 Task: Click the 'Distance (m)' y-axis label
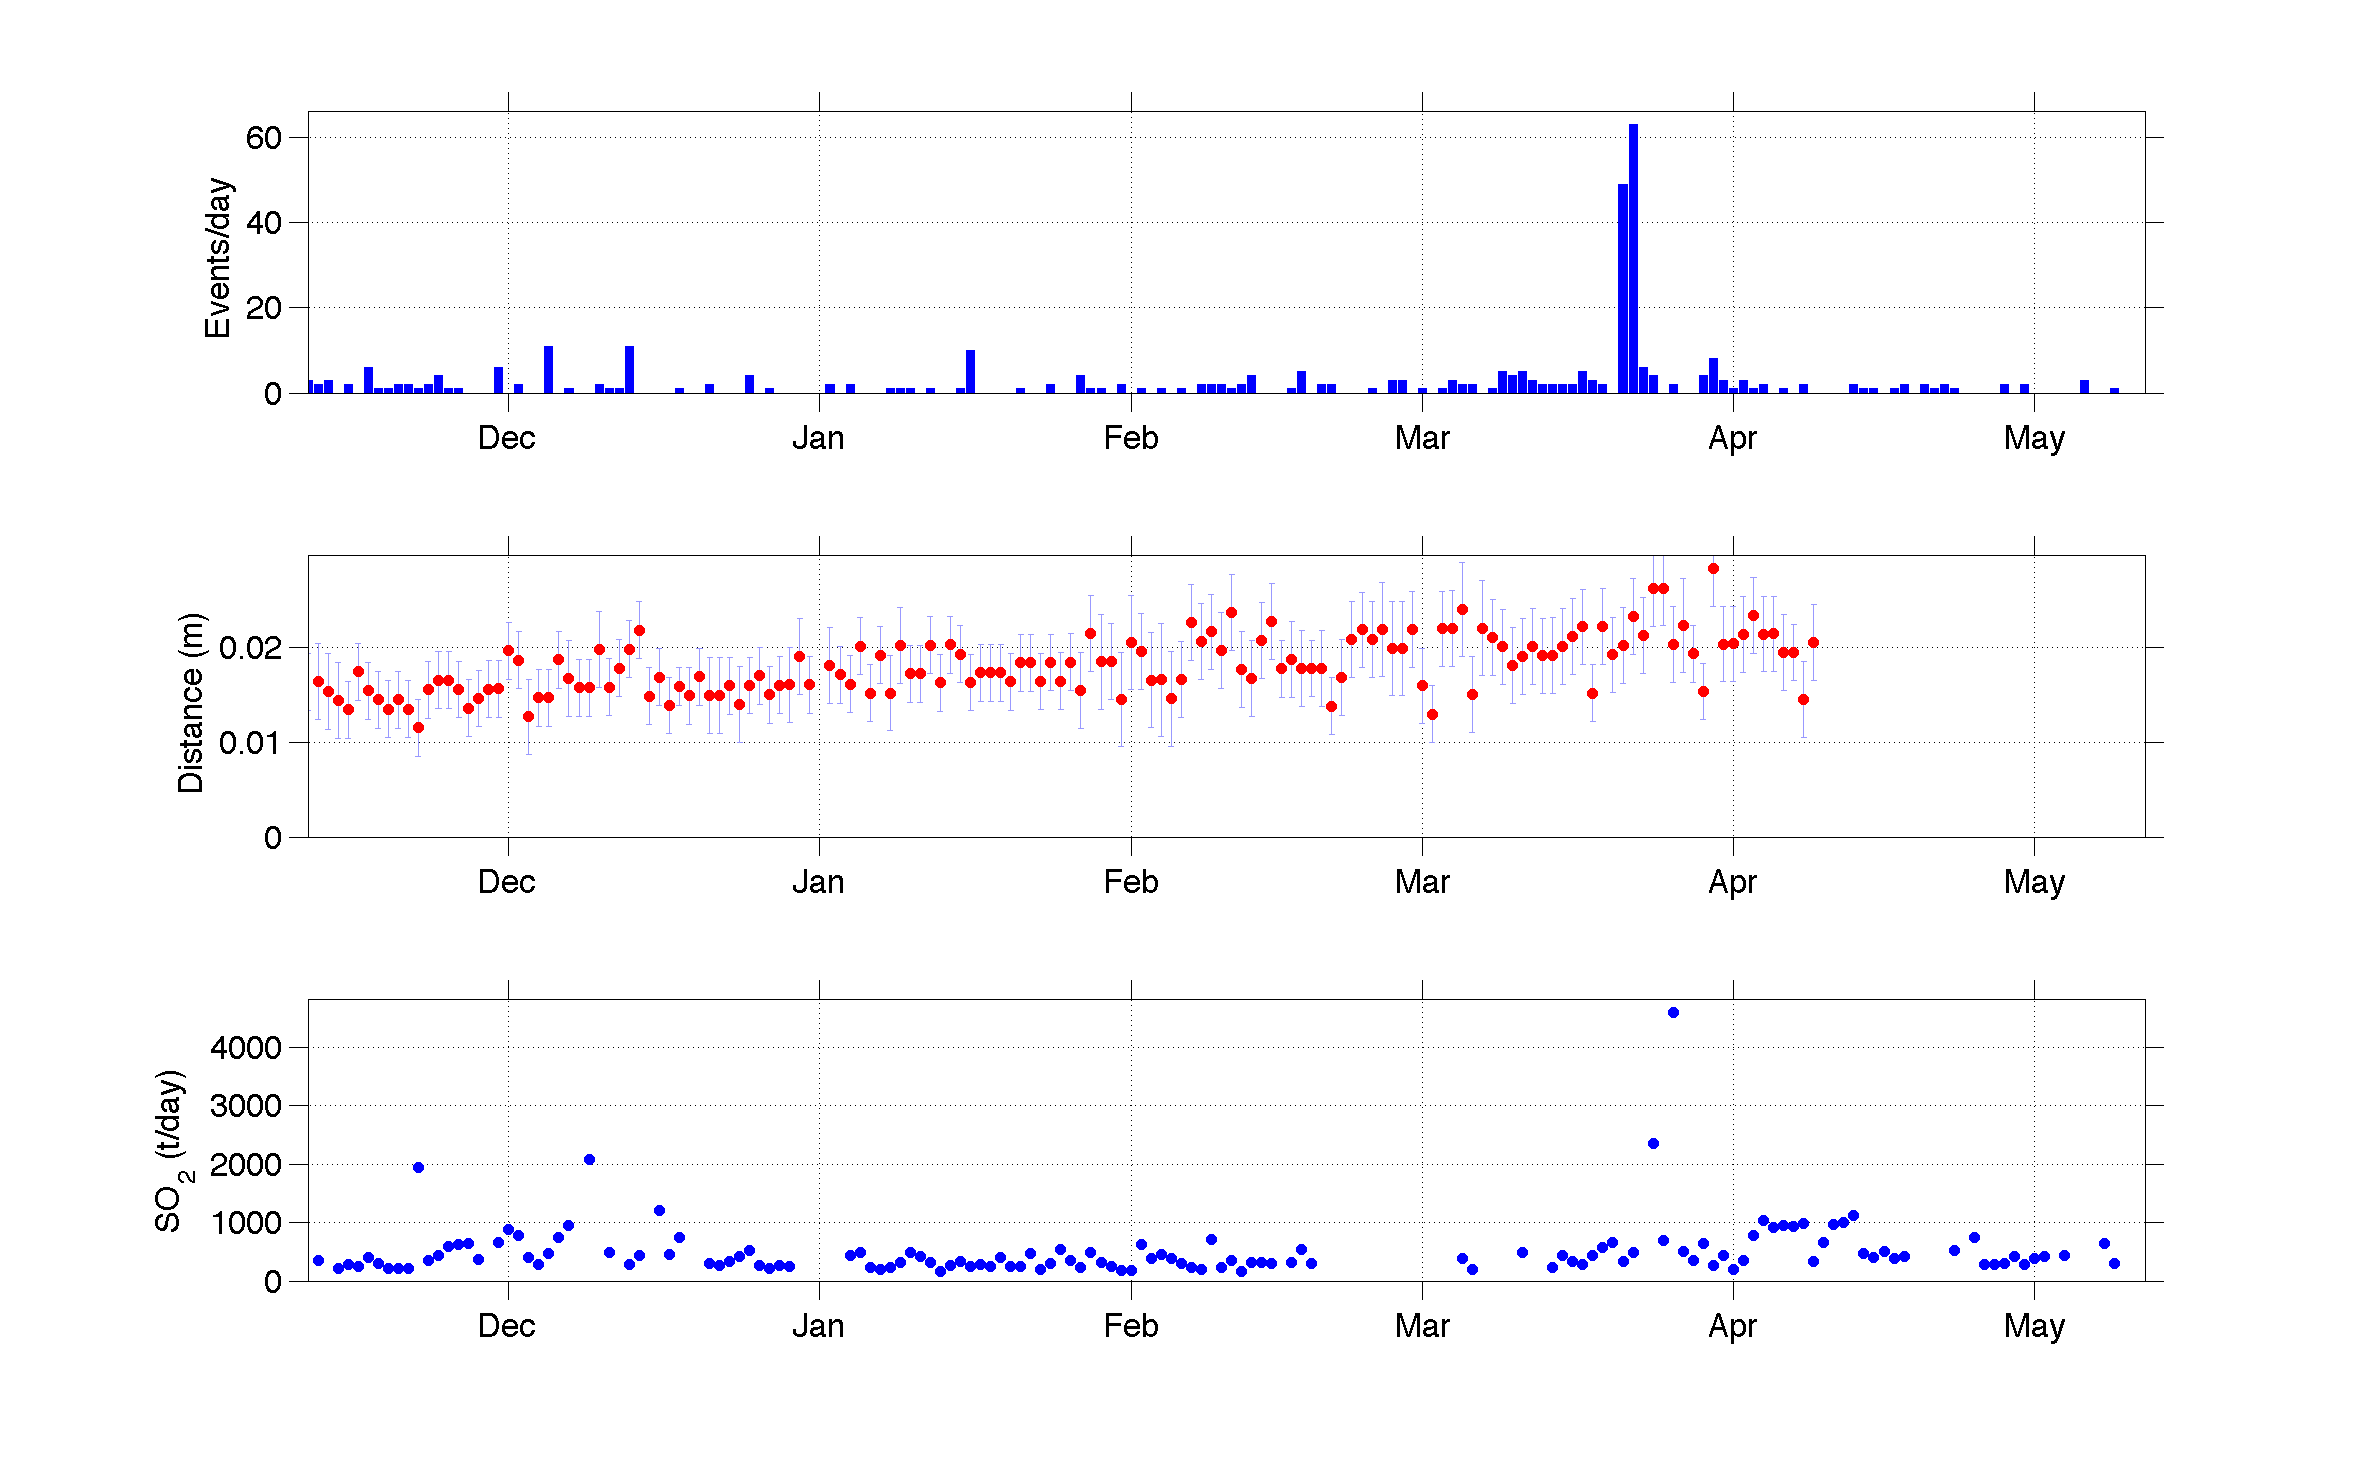pyautogui.click(x=190, y=702)
